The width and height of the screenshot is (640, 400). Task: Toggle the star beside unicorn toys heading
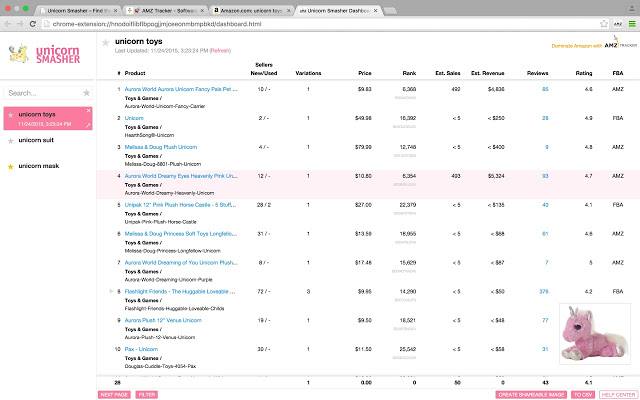point(106,42)
